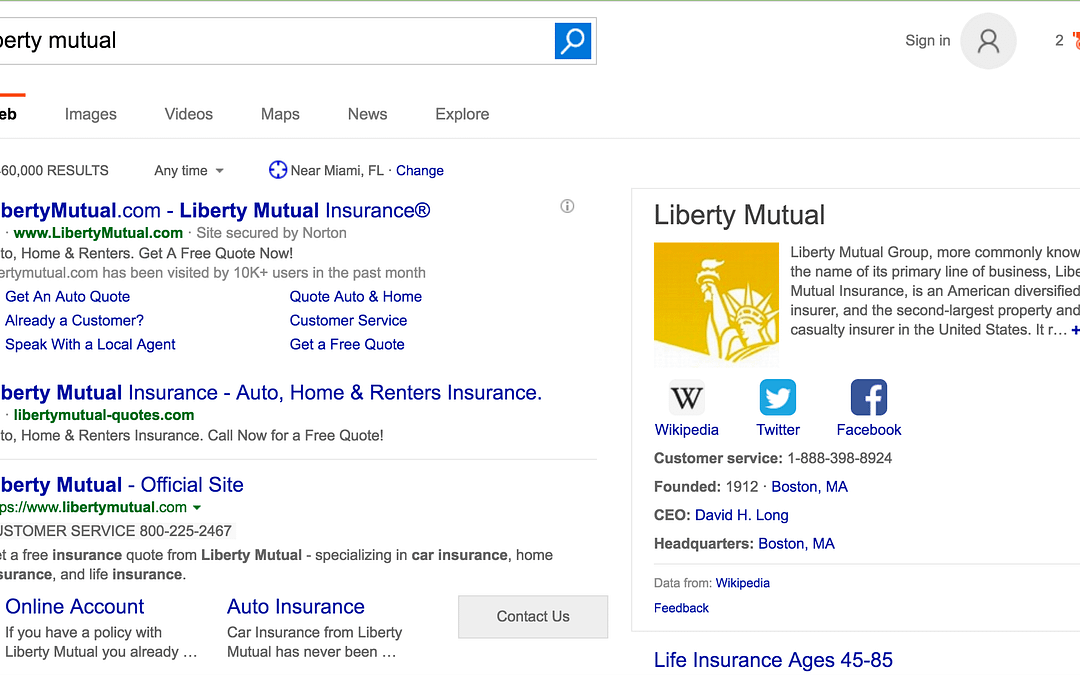Open the Facebook text link under icon

869,430
